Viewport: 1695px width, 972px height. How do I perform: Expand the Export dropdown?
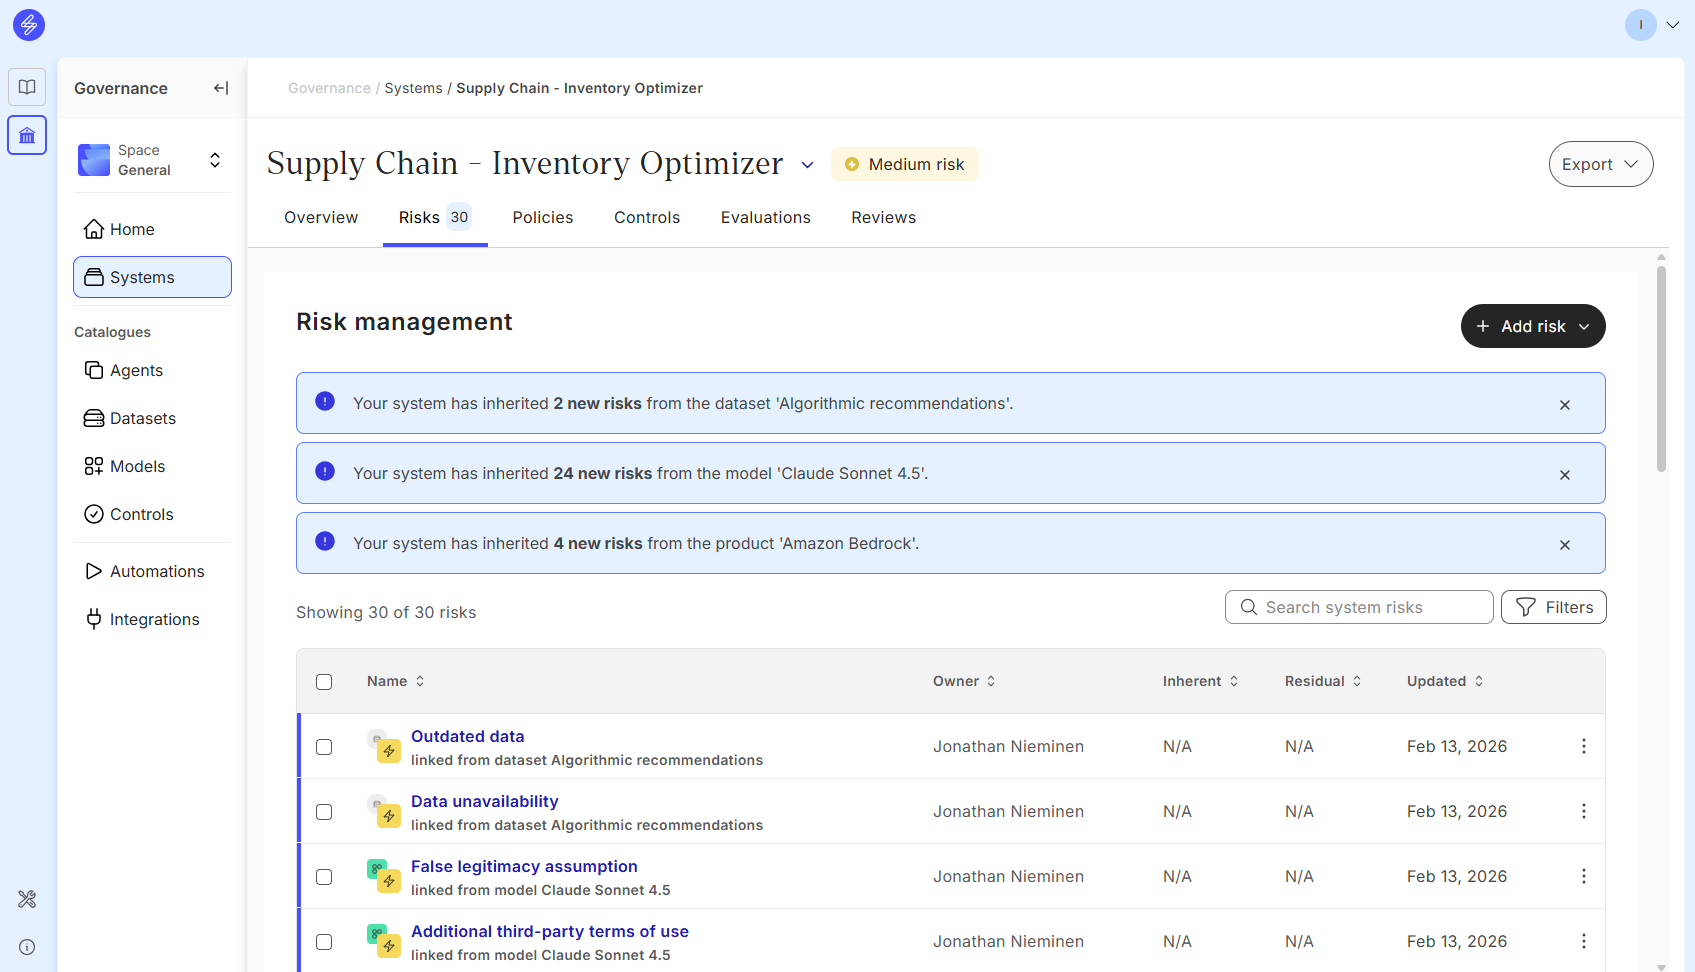[x=1600, y=164]
